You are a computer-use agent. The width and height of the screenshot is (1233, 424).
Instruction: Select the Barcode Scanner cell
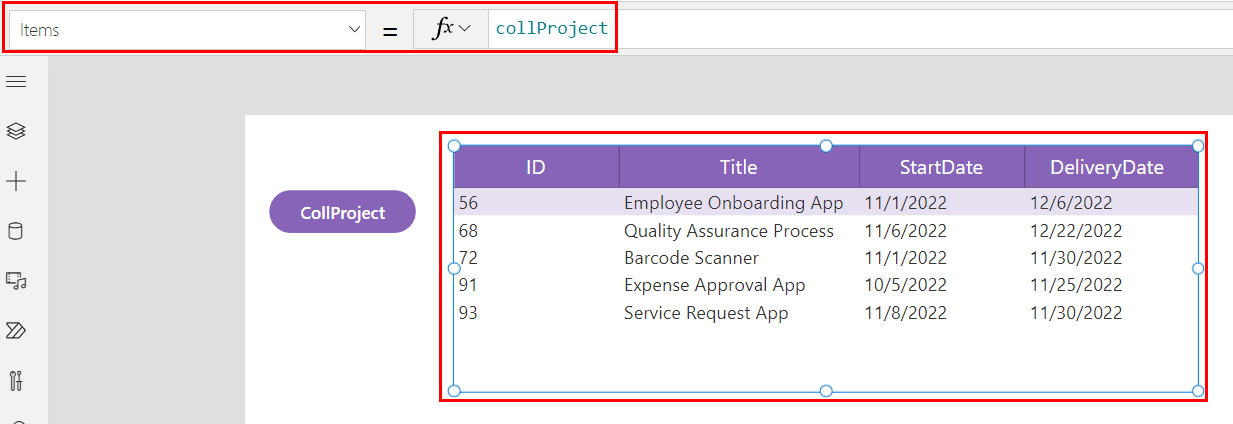click(691, 258)
